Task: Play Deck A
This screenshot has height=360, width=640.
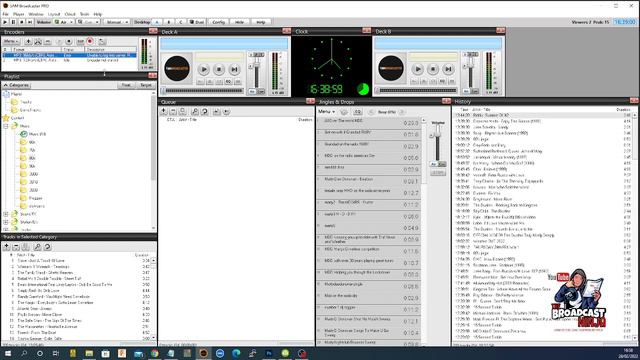Action: 204,69
